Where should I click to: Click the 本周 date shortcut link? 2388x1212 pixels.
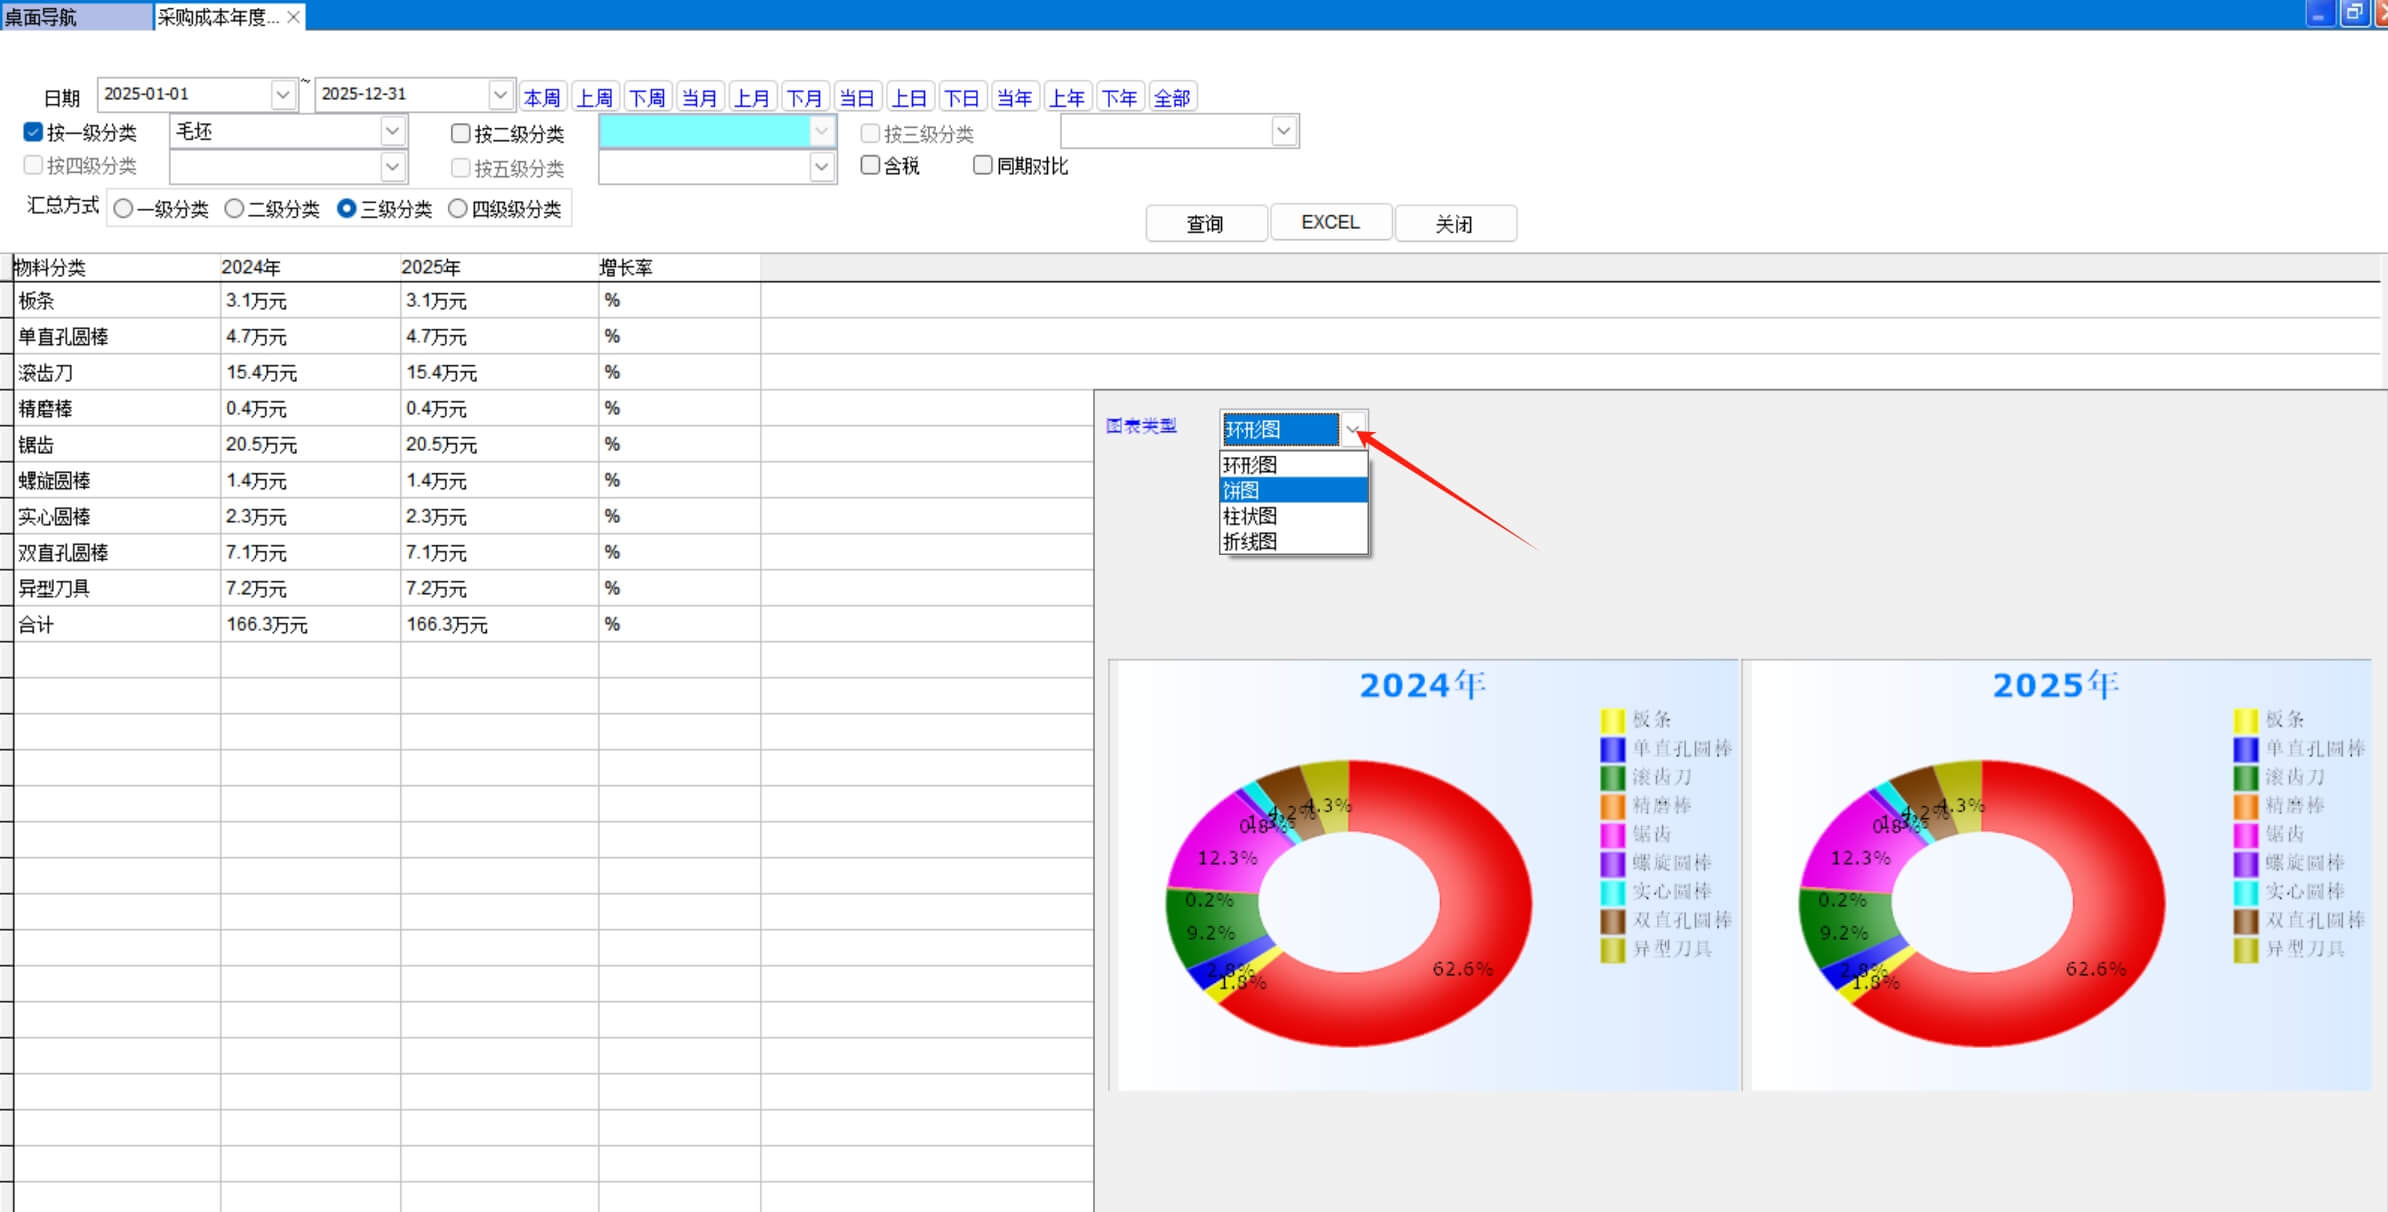pos(542,97)
